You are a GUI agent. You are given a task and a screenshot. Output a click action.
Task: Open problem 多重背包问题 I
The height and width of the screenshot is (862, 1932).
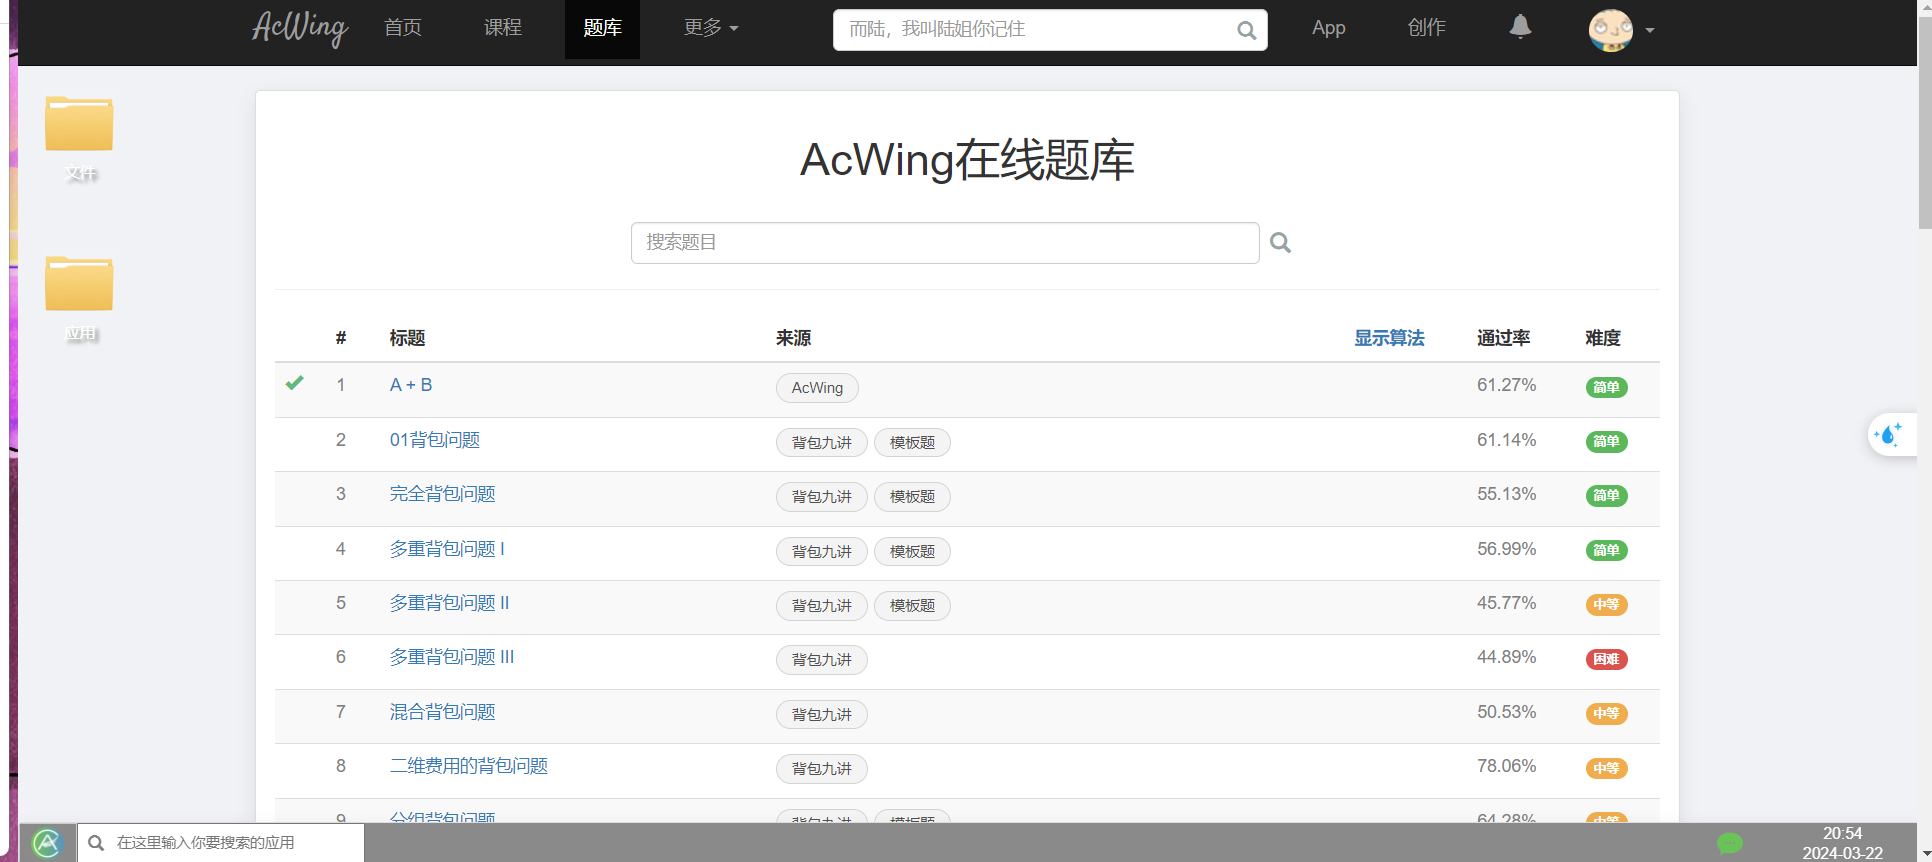(447, 549)
